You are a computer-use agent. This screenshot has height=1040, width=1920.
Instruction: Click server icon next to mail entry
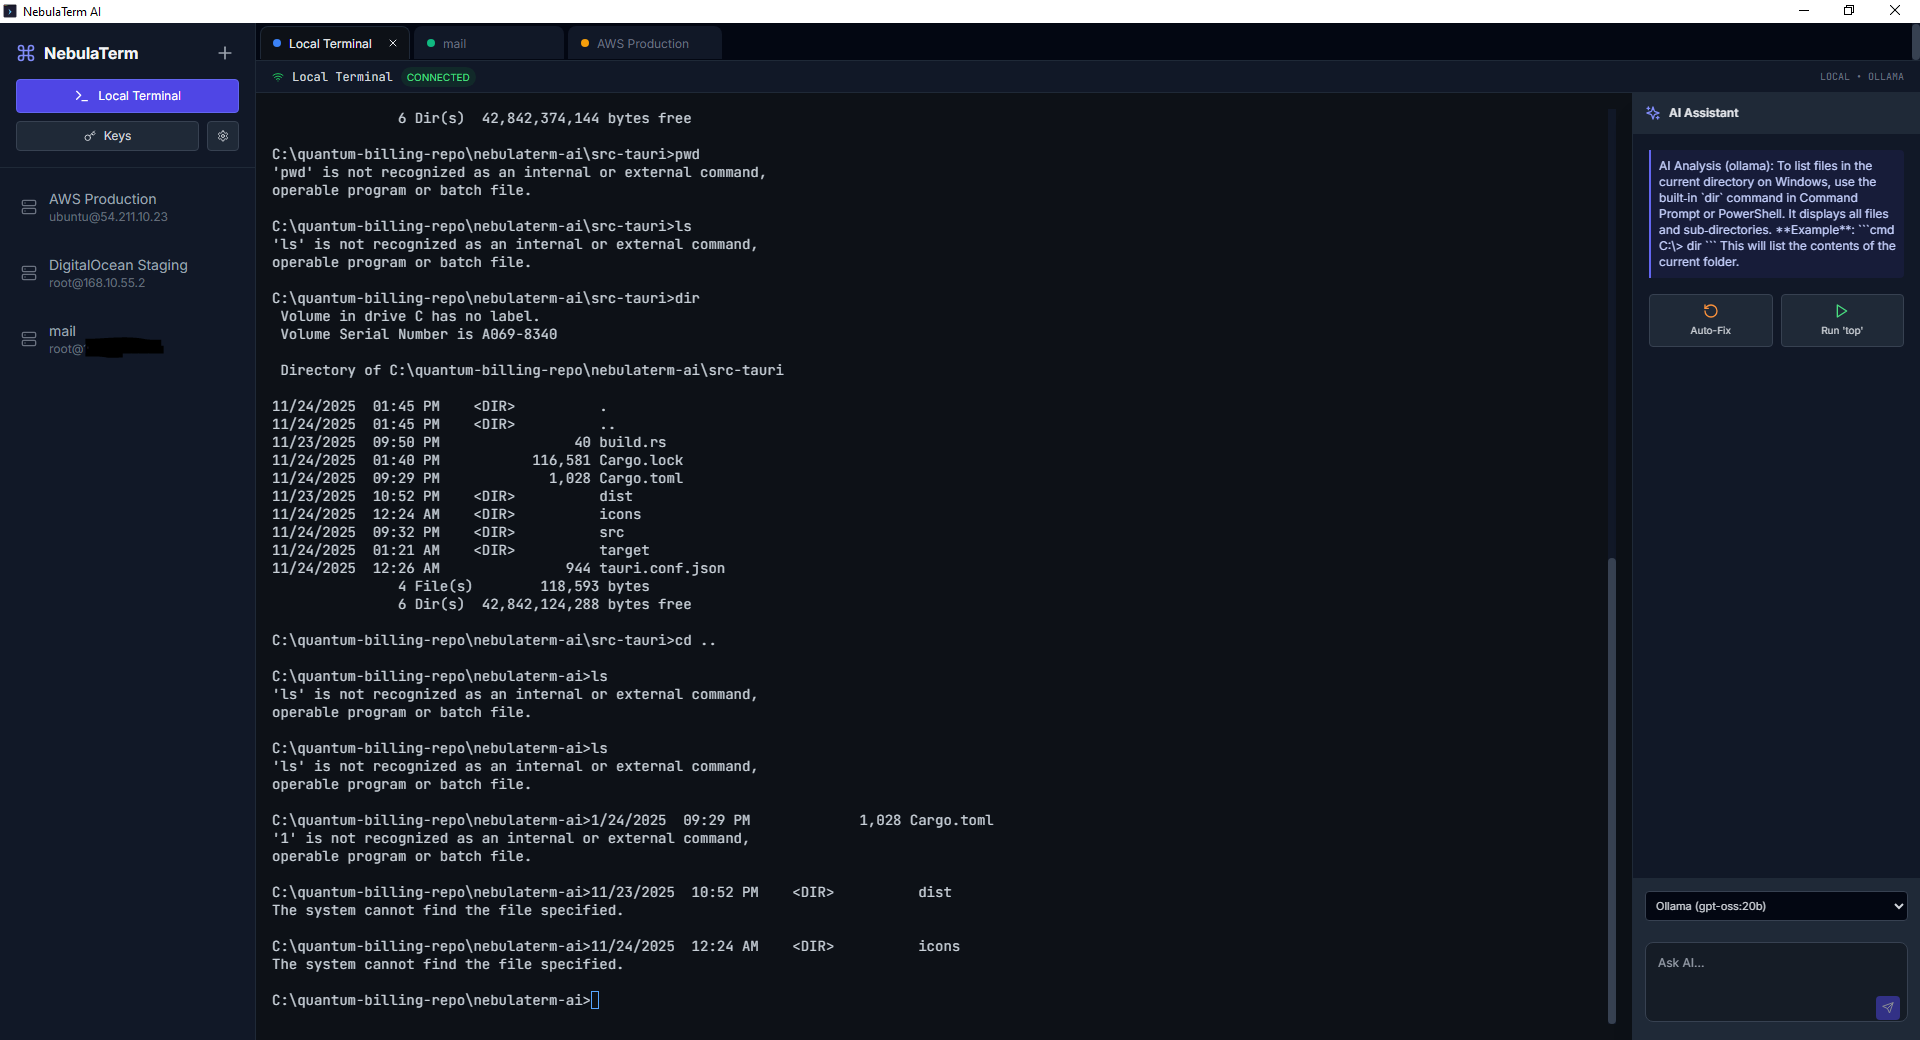(x=29, y=339)
